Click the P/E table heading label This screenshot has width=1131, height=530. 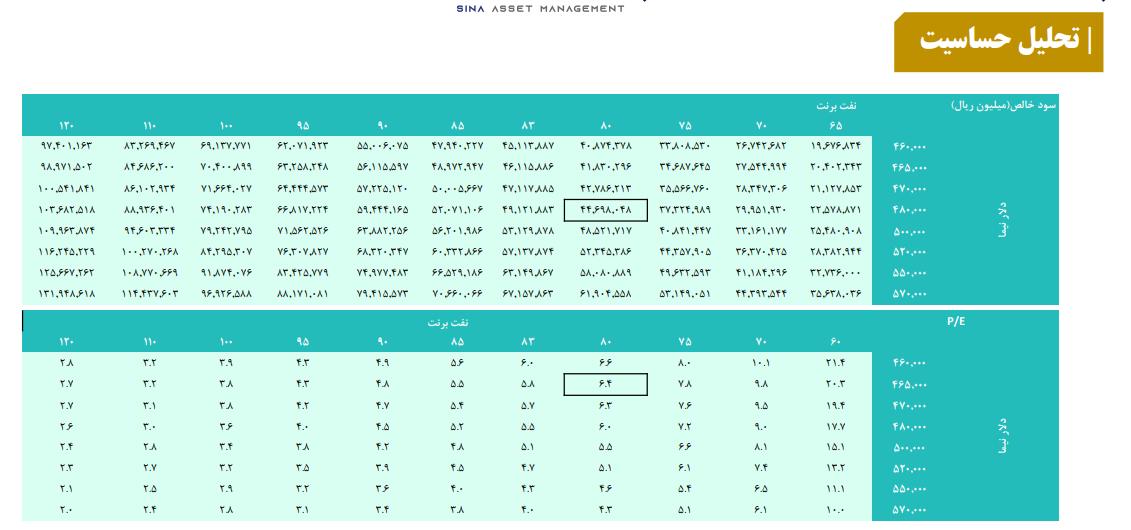(957, 322)
